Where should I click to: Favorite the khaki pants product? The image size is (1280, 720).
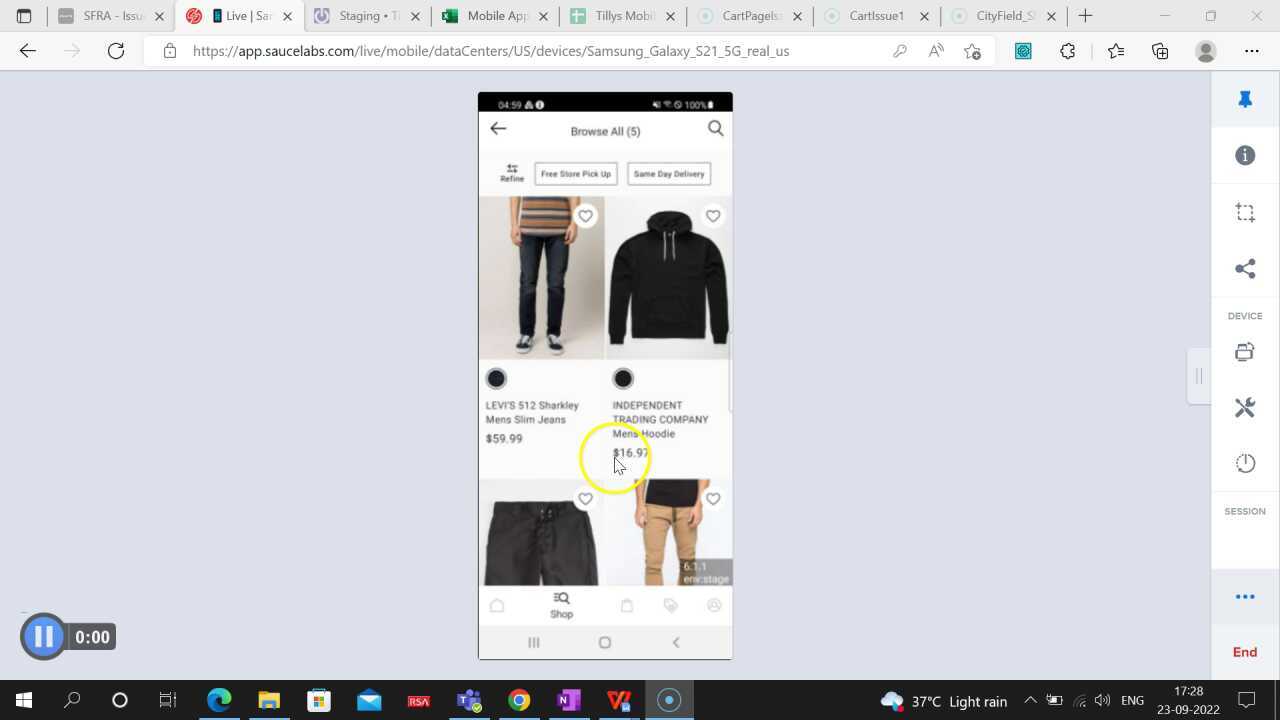(713, 499)
